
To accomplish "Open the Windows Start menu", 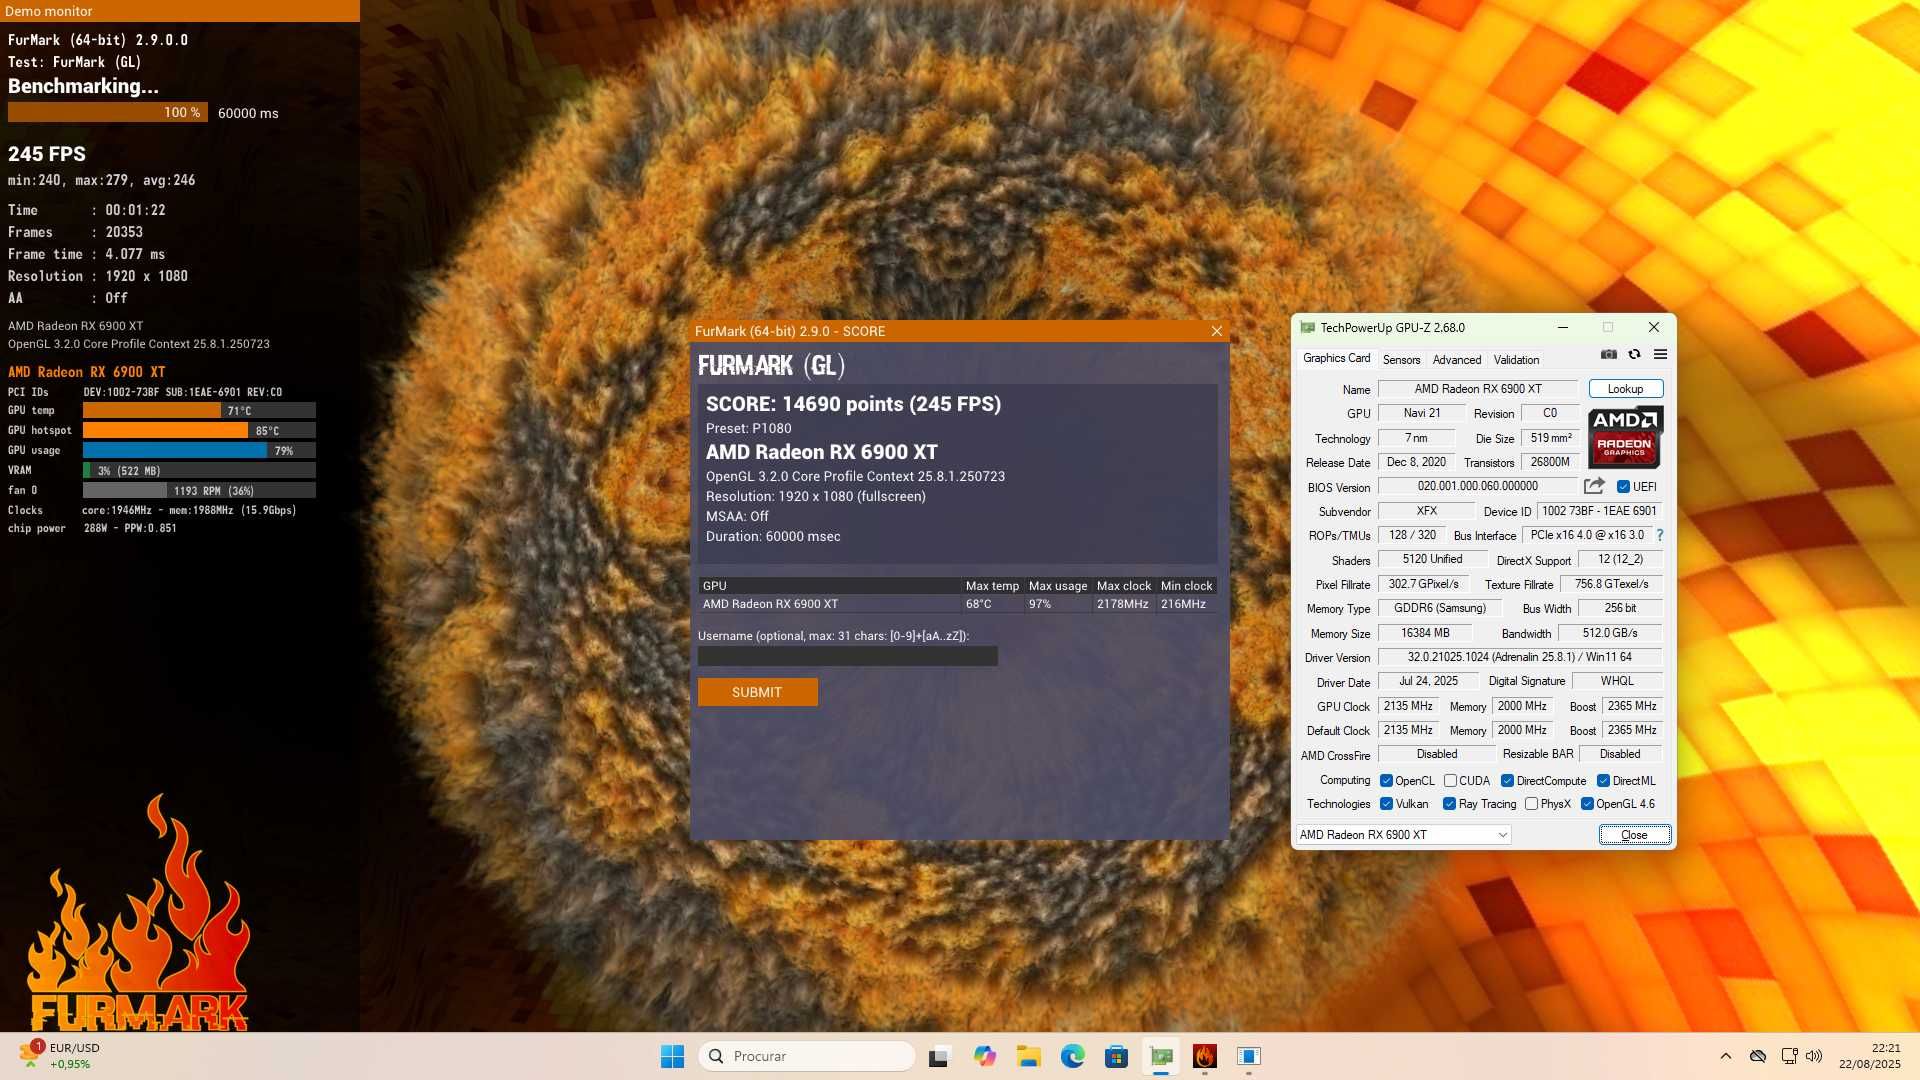I will click(x=672, y=1056).
